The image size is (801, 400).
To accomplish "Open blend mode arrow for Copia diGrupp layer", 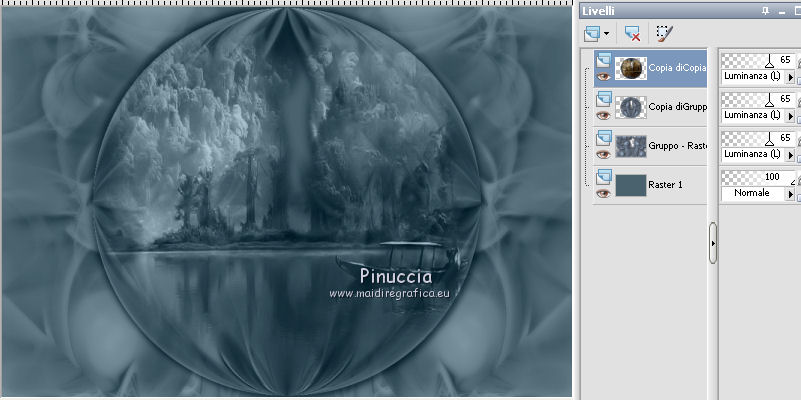I will pyautogui.click(x=790, y=116).
